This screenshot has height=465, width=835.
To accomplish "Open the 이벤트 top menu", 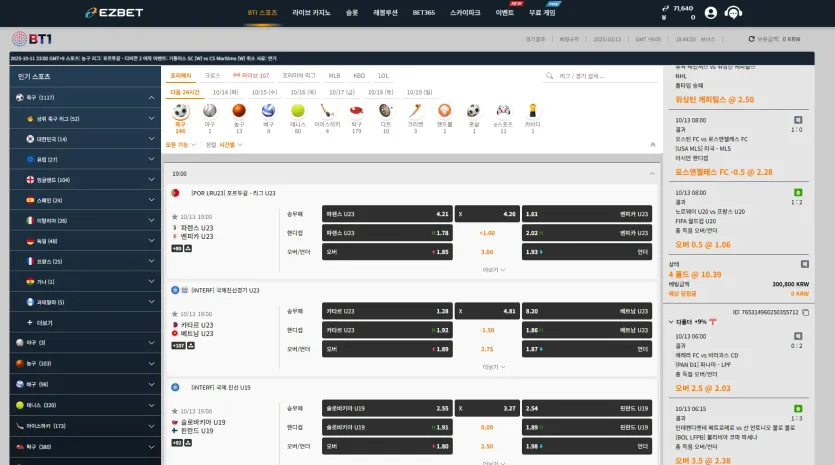I will click(505, 13).
